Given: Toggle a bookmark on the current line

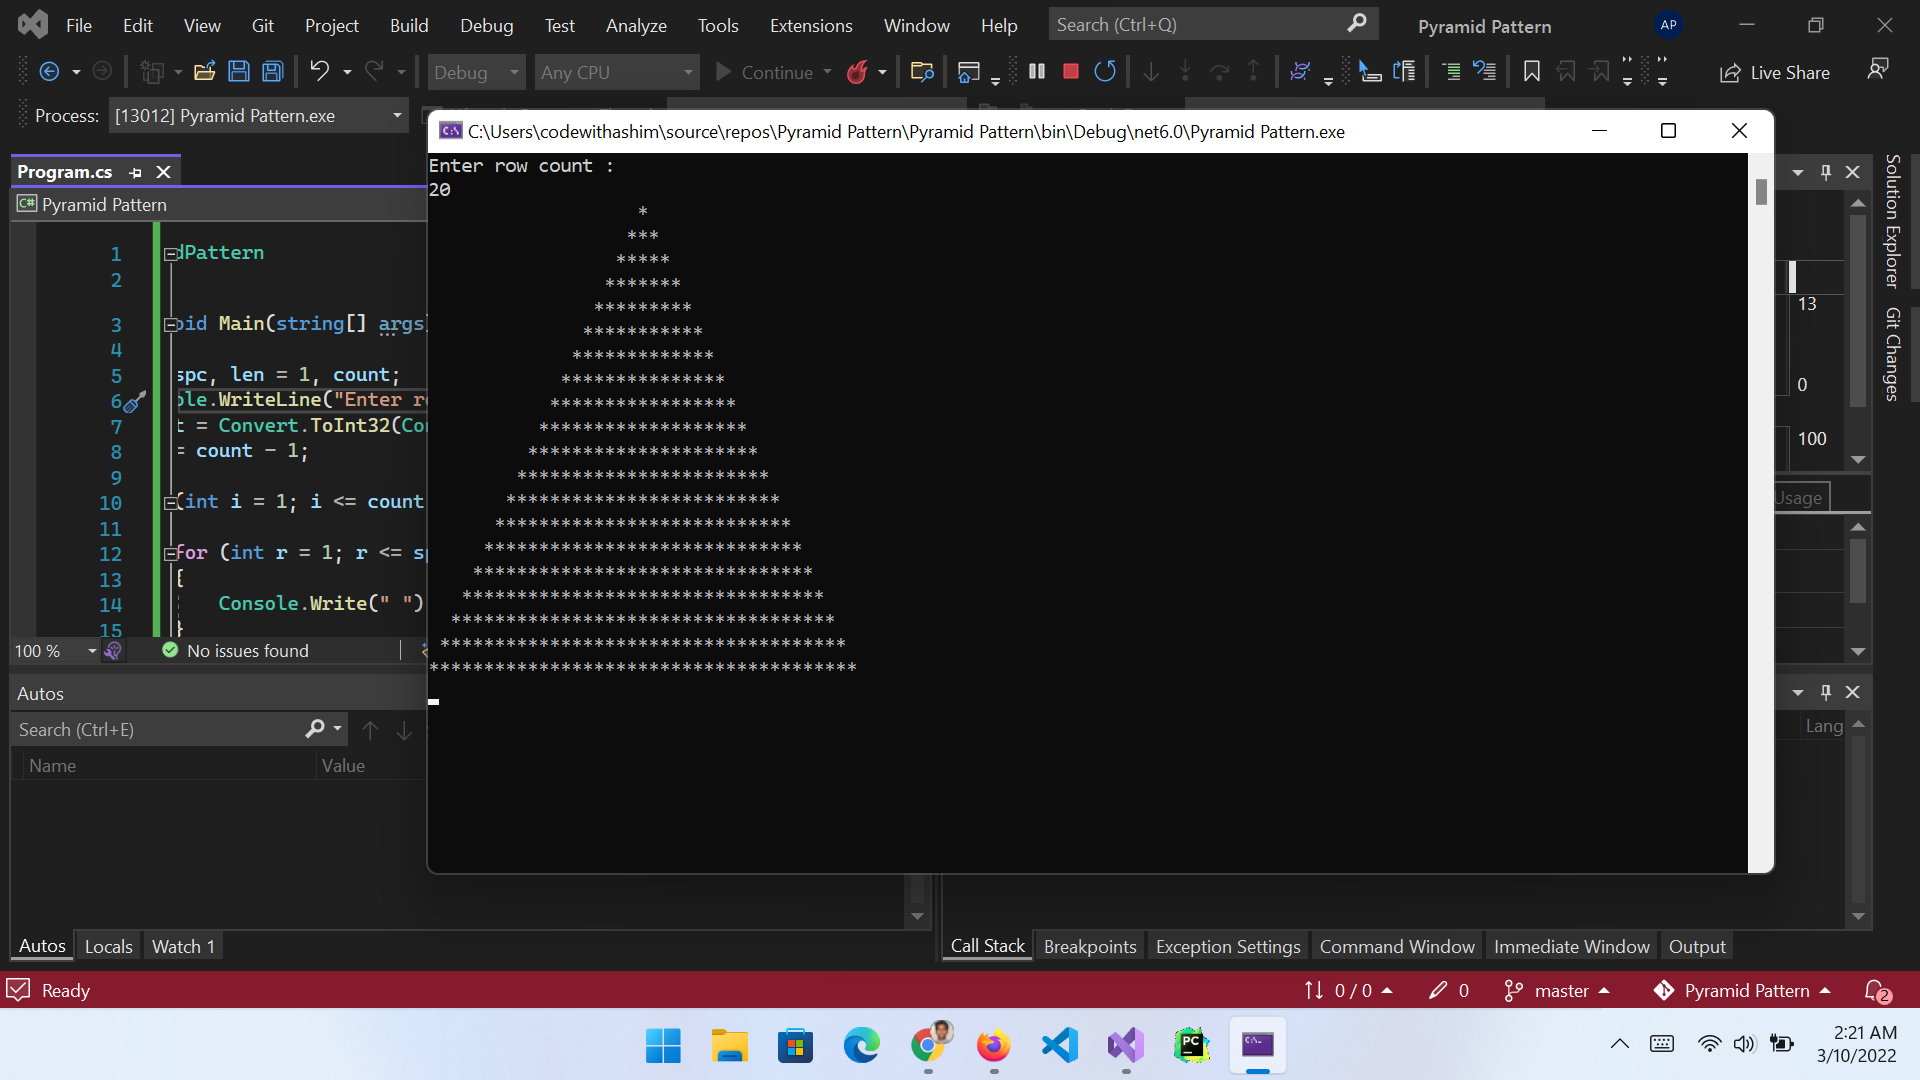Looking at the screenshot, I should point(1531,72).
